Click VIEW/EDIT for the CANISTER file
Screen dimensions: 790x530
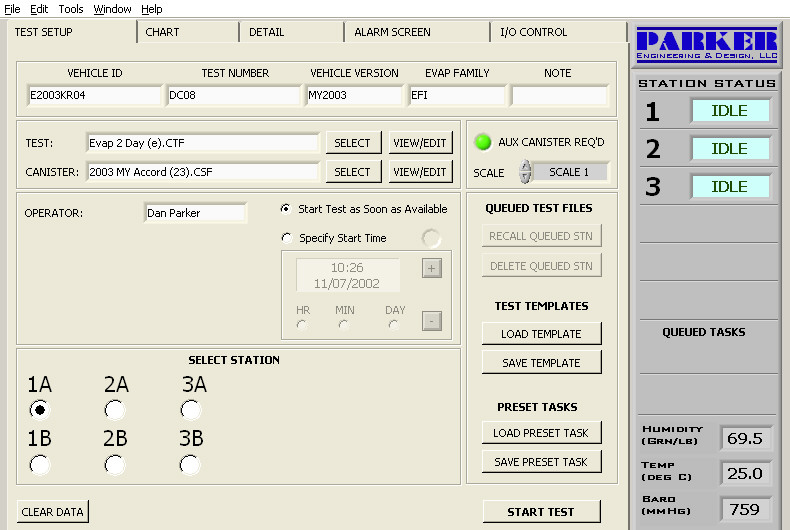[419, 172]
